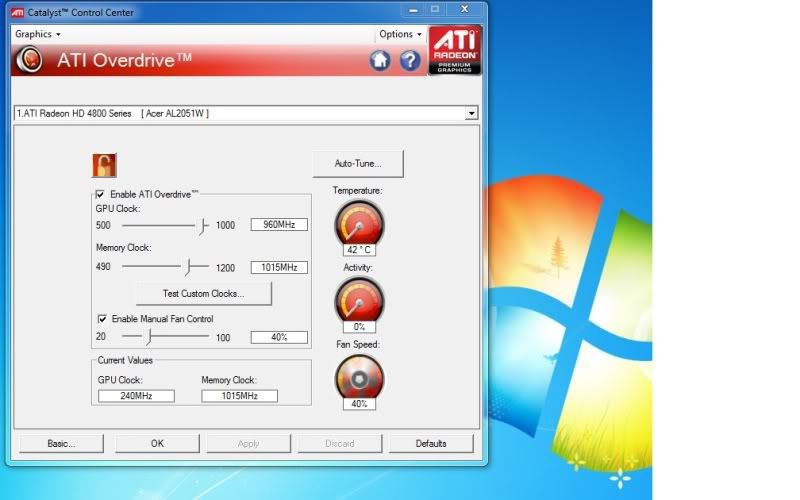The height and width of the screenshot is (500, 800).
Task: Expand the ATI Radeon HD 4800 Series dropdown
Action: [x=471, y=113]
